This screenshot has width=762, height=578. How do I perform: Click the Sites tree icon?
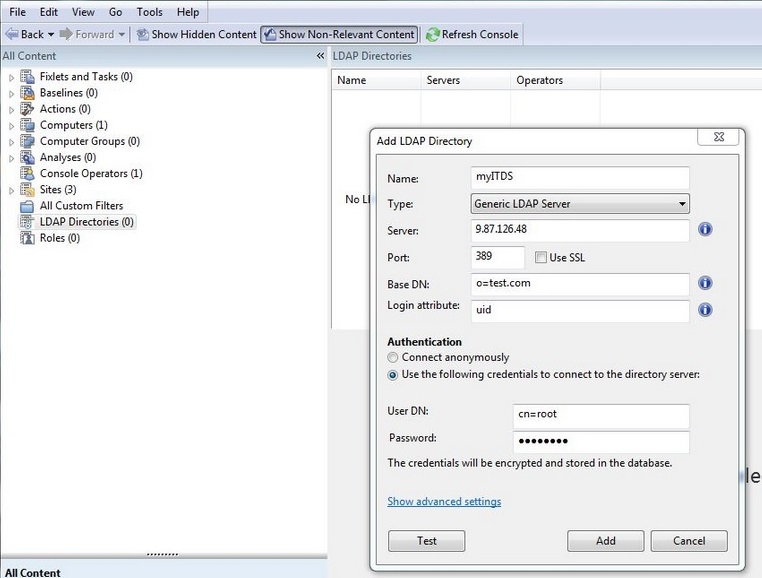pos(27,189)
